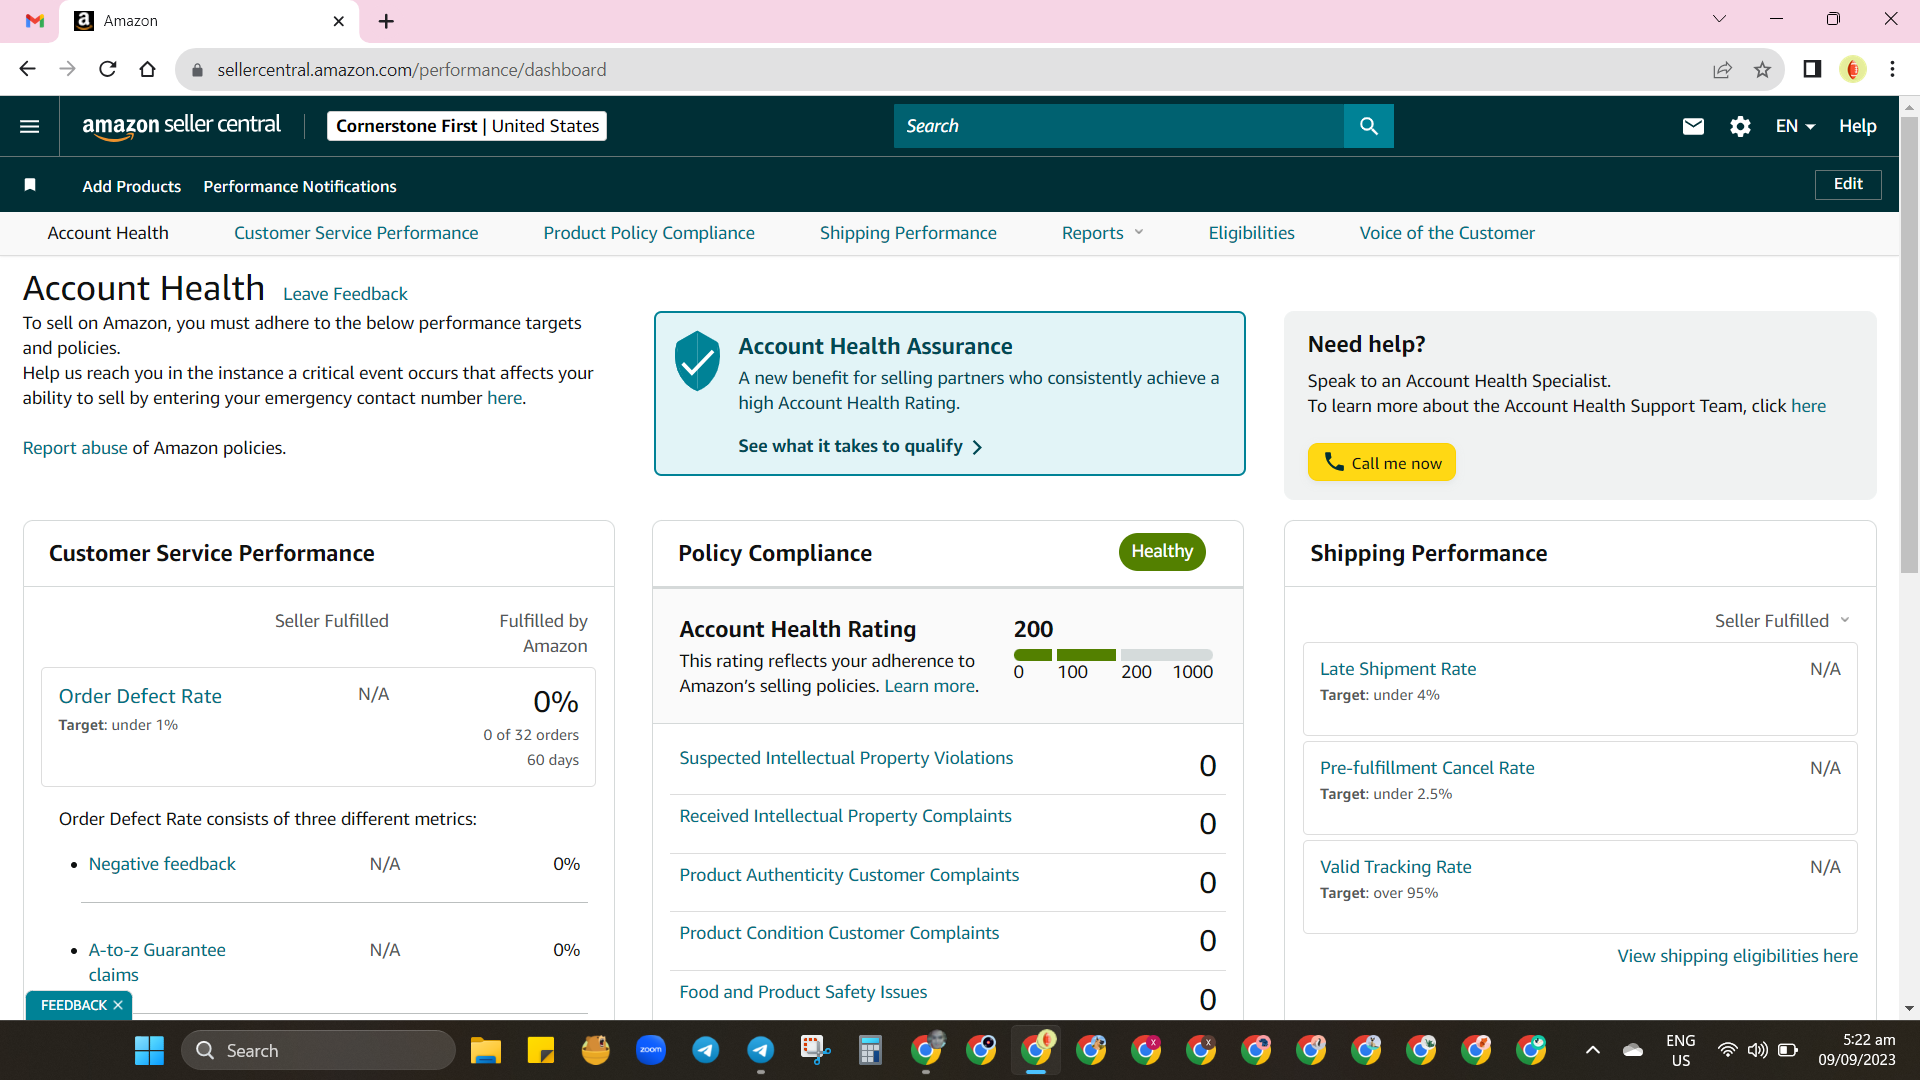Click the Call me now button
Image resolution: width=1920 pixels, height=1080 pixels.
[x=1381, y=462]
